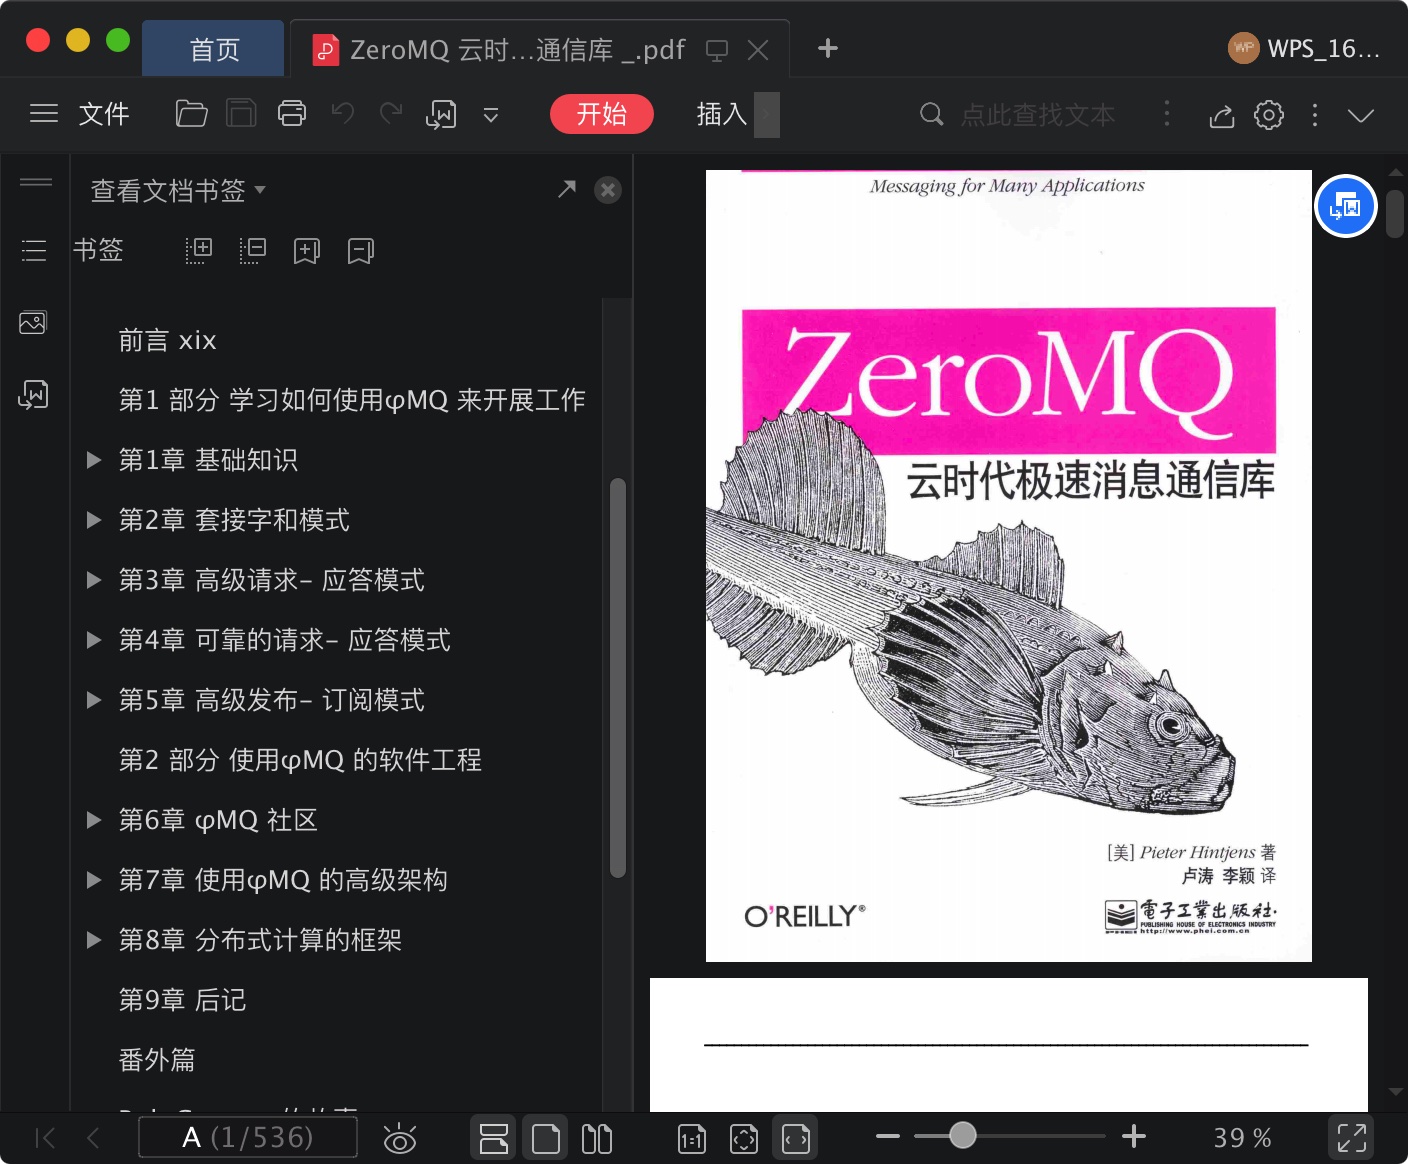
Task: Go to previous page arrow
Action: tap(93, 1138)
